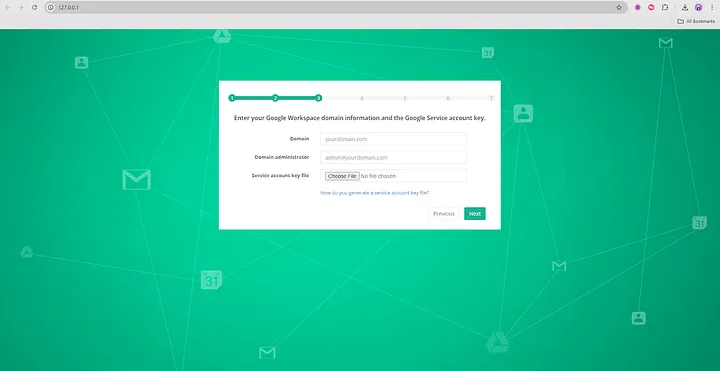This screenshot has width=720, height=371.
Task: Open the purple round extension icon
Action: point(638,7)
